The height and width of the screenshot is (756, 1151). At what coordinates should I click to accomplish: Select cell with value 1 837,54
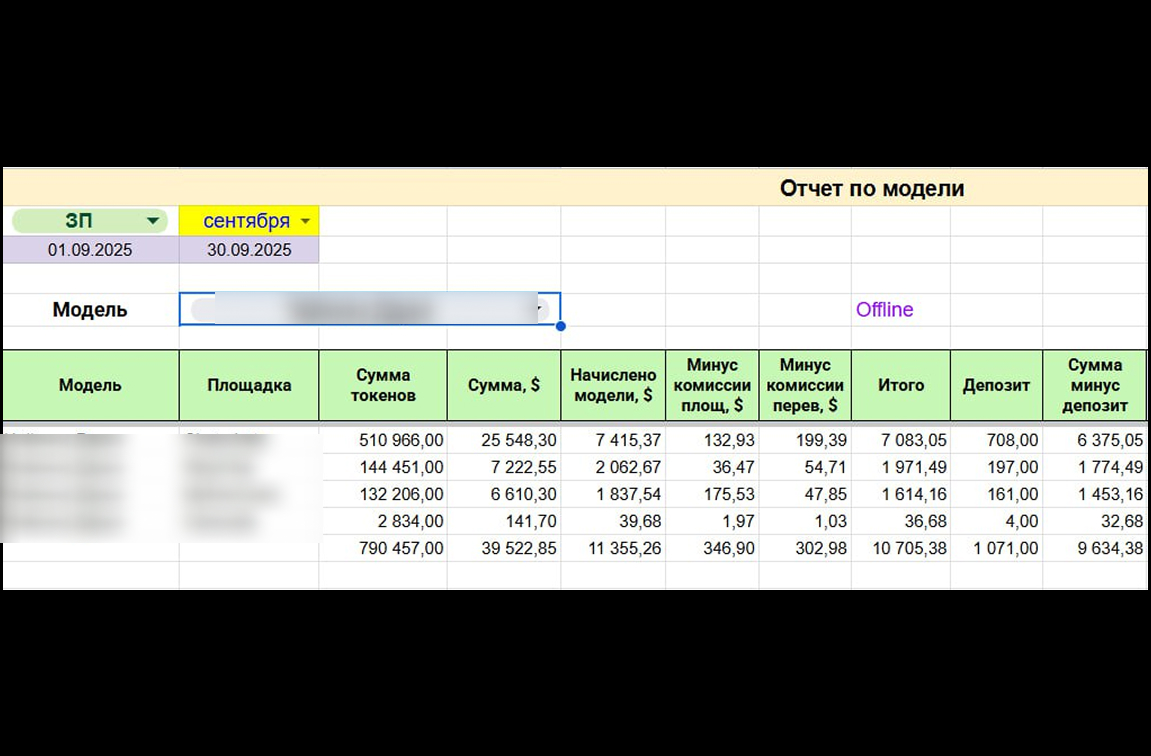pyautogui.click(x=613, y=495)
